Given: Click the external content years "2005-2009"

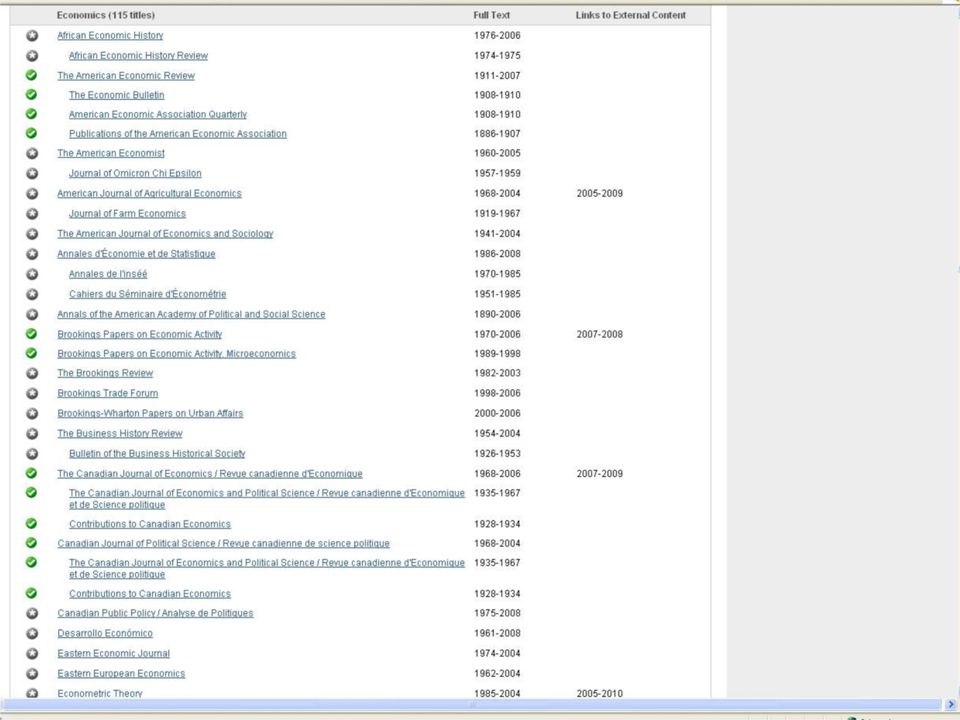Looking at the screenshot, I should point(599,193).
